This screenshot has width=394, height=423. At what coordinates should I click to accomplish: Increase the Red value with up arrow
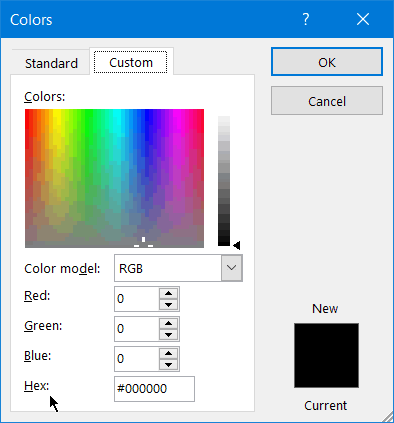pos(168,293)
